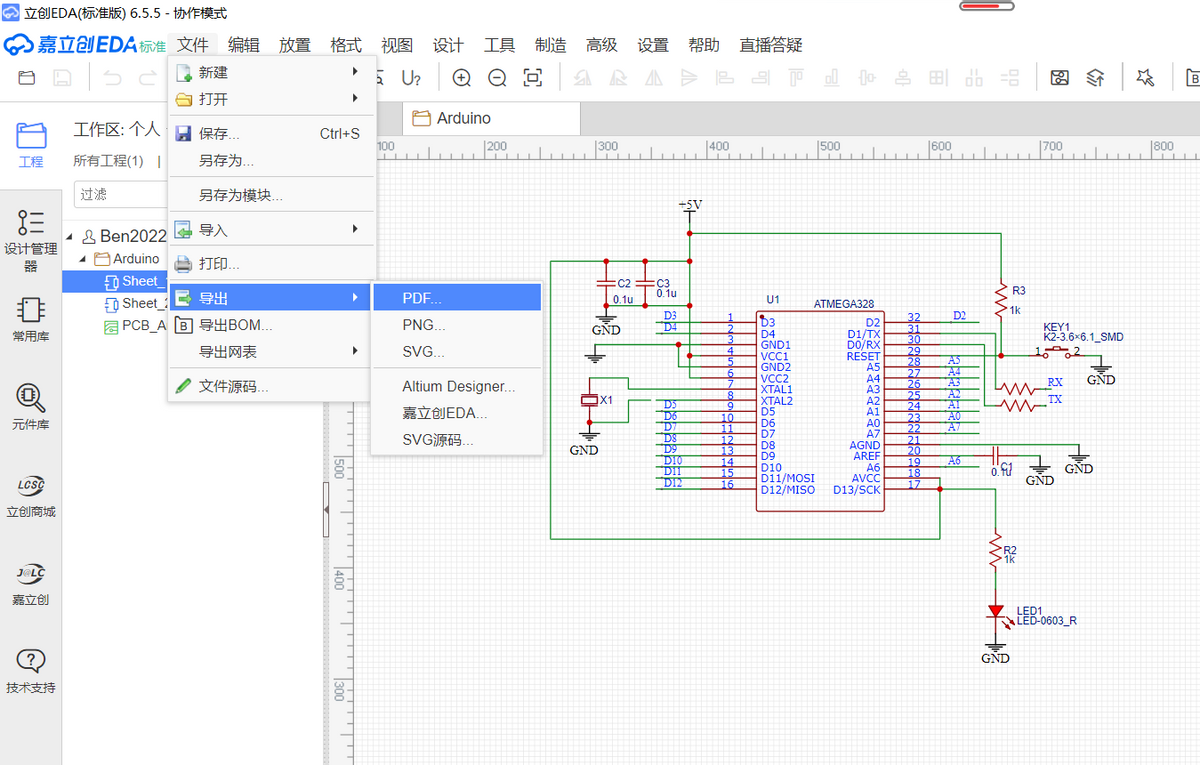Click the open folder toolbar icon
The height and width of the screenshot is (765, 1200).
coord(27,78)
